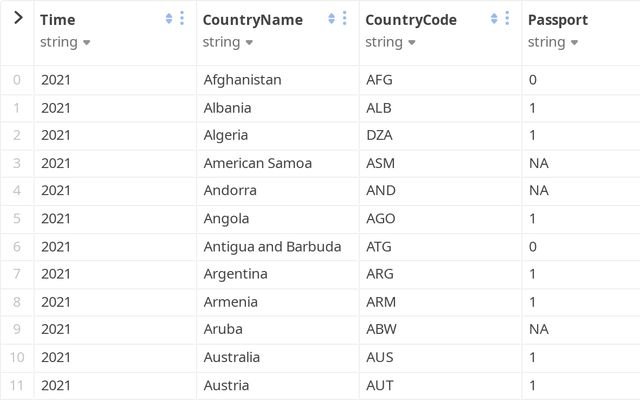This screenshot has height=400, width=640.
Task: Open CountryCode string type dropdown
Action: (392, 42)
